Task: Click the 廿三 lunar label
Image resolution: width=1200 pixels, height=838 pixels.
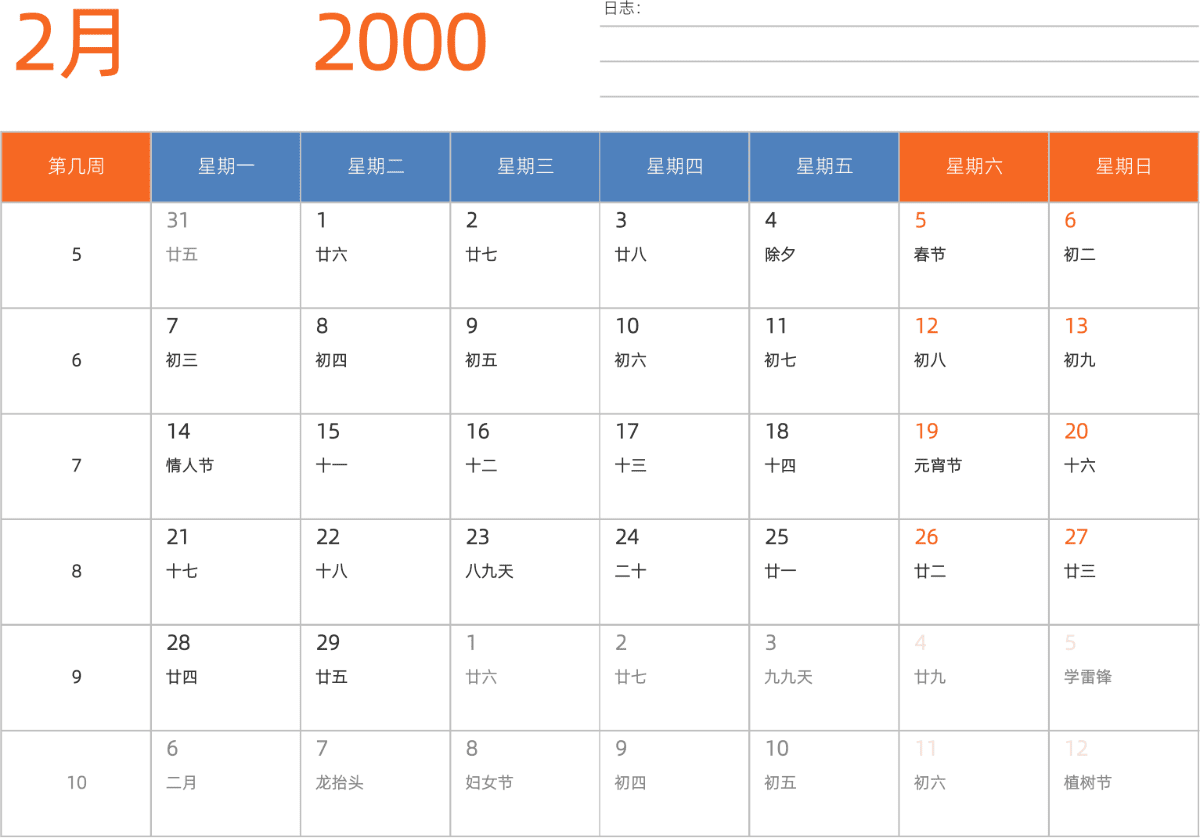Action: [x=1080, y=572]
